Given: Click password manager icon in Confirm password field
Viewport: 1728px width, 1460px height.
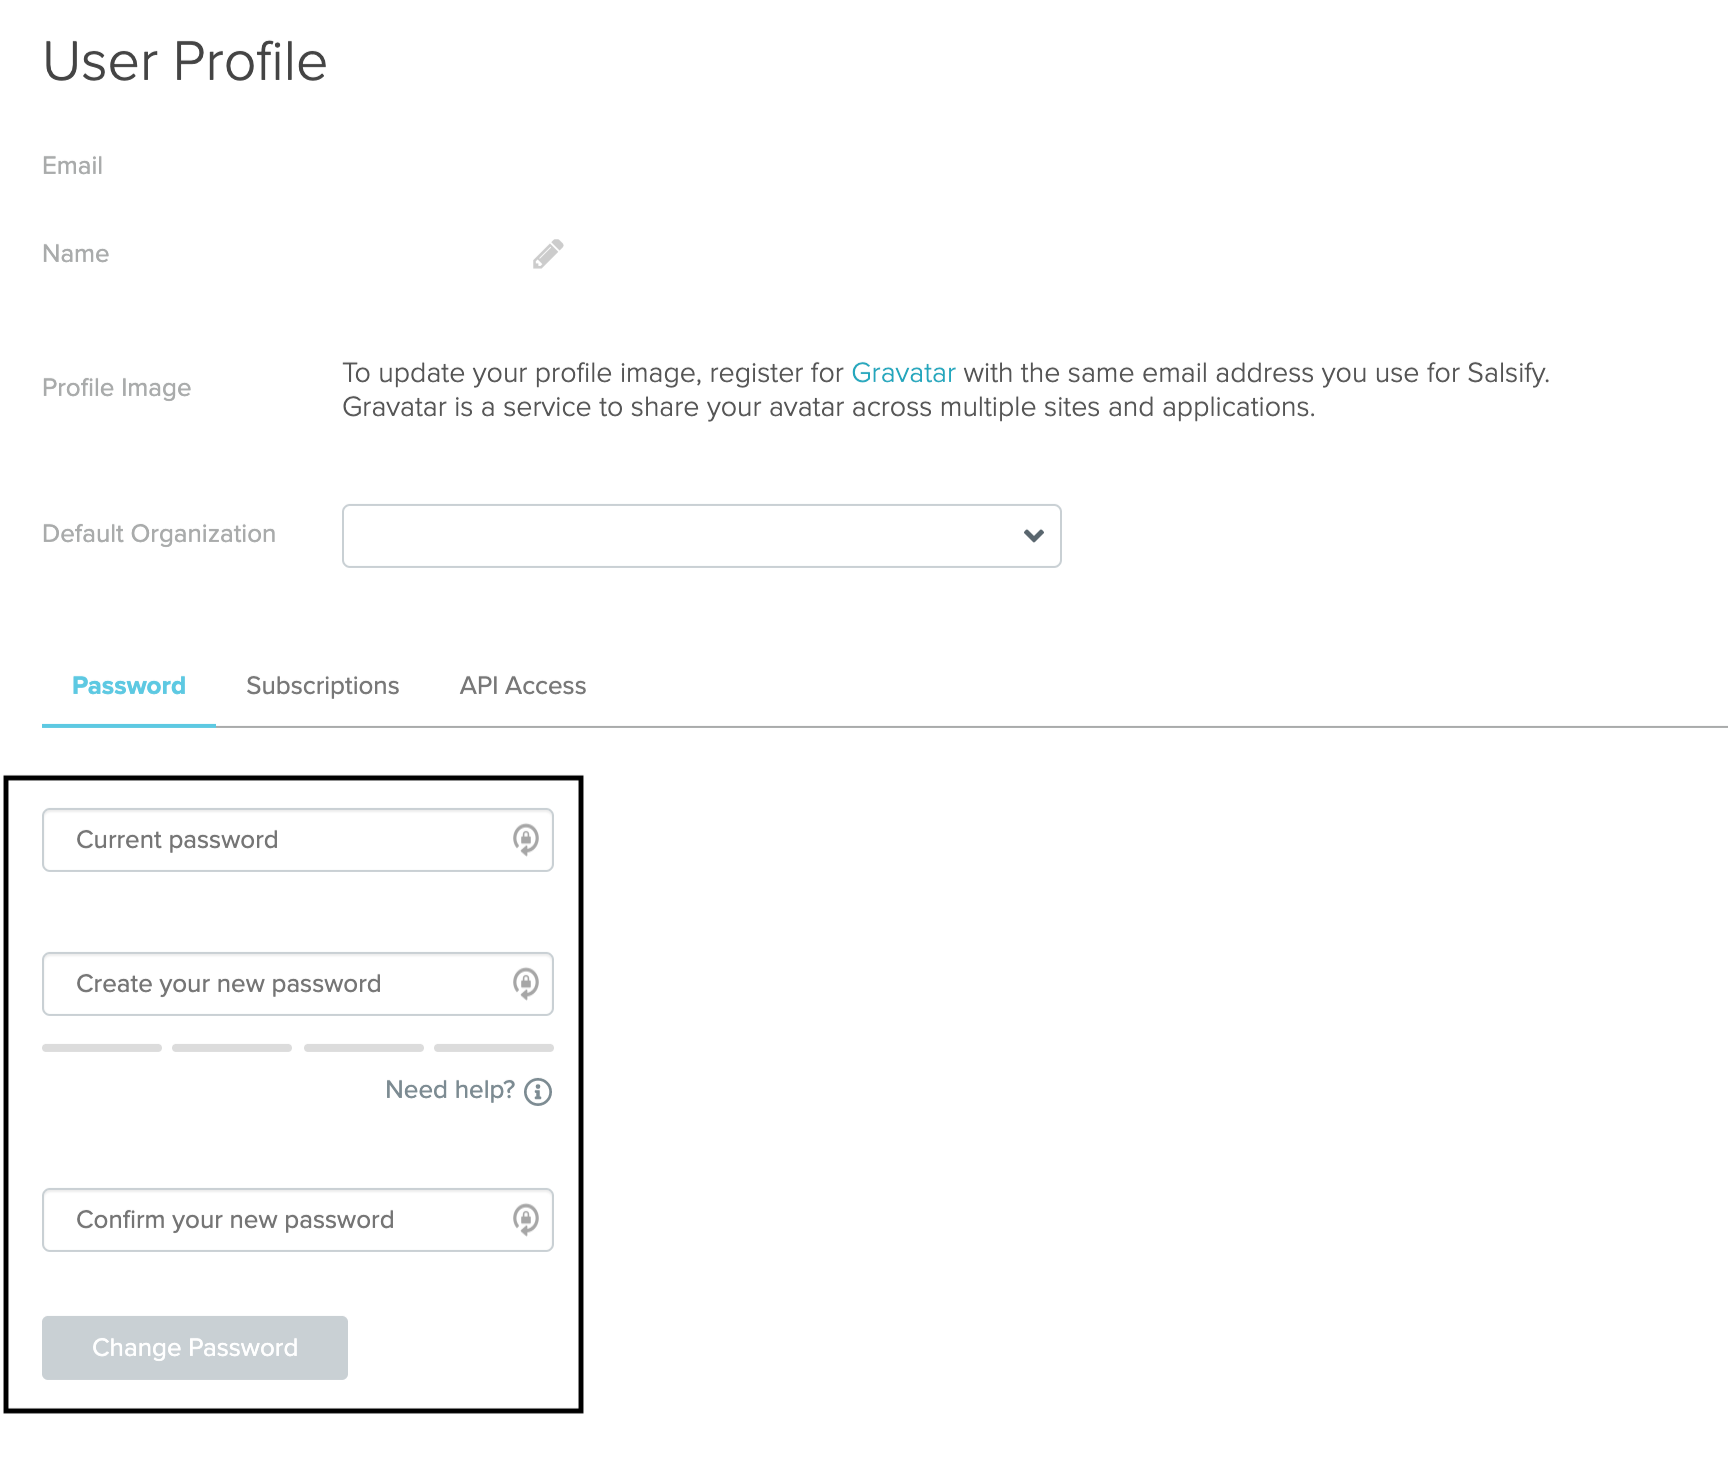Looking at the screenshot, I should (525, 1219).
